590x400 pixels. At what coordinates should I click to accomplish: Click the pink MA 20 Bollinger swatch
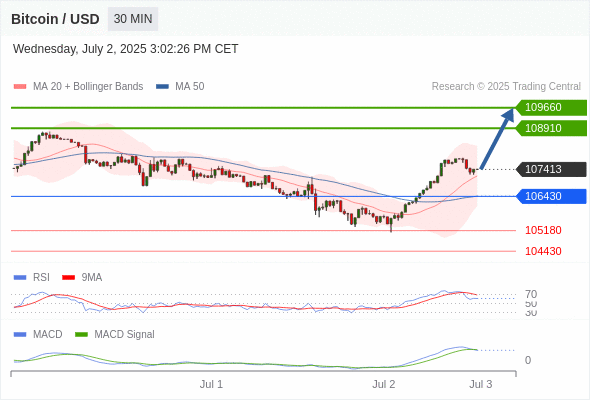20,87
